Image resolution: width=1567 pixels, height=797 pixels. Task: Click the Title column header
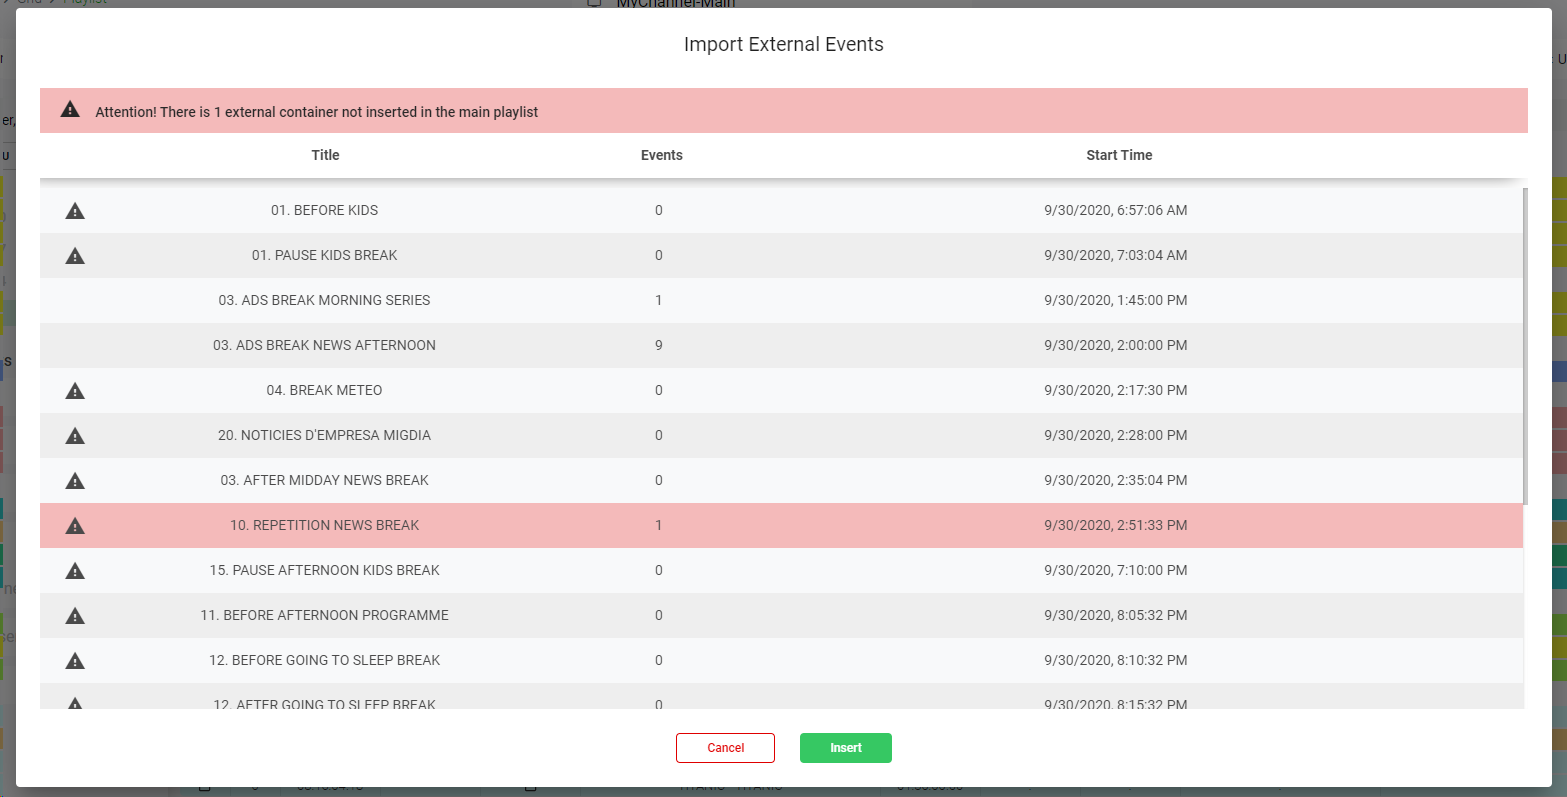tap(325, 155)
